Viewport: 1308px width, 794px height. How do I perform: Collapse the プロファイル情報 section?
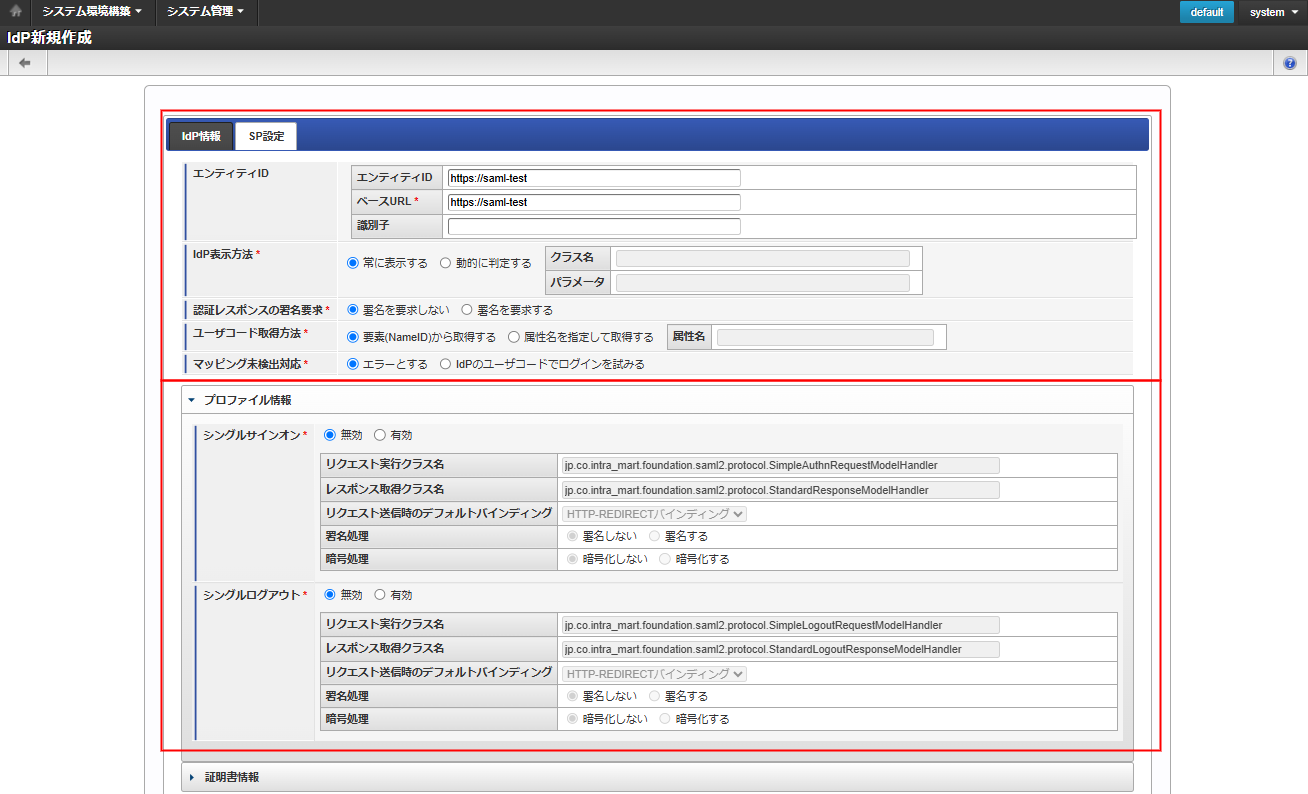click(191, 397)
